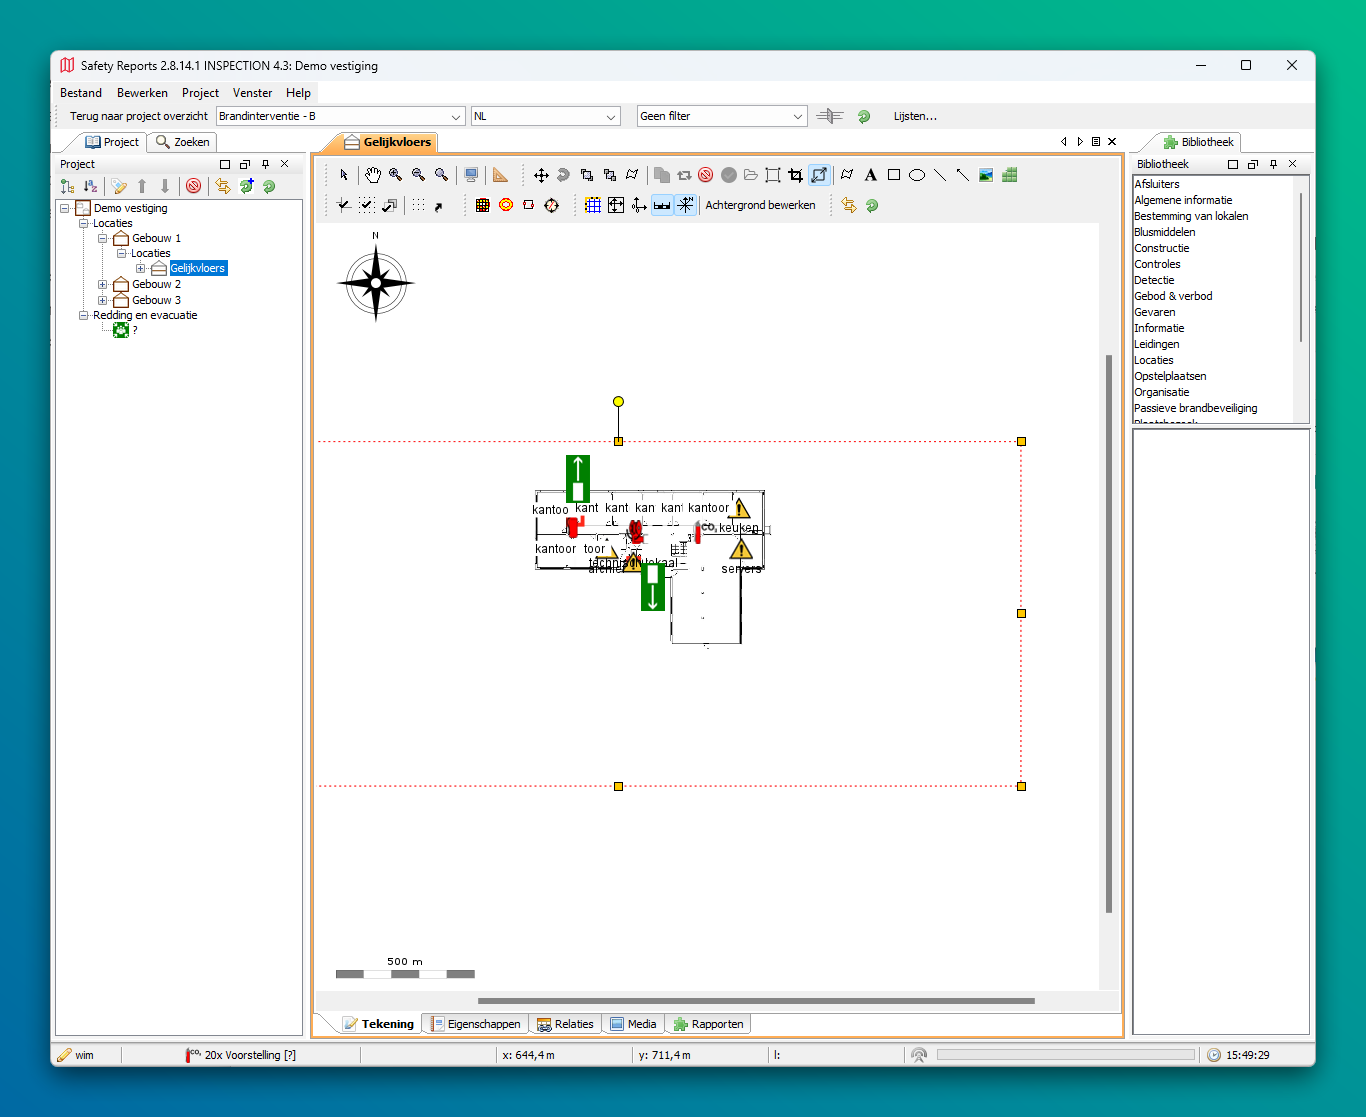The height and width of the screenshot is (1117, 1366).
Task: Click the zoom in magnifier tool
Action: point(396,175)
